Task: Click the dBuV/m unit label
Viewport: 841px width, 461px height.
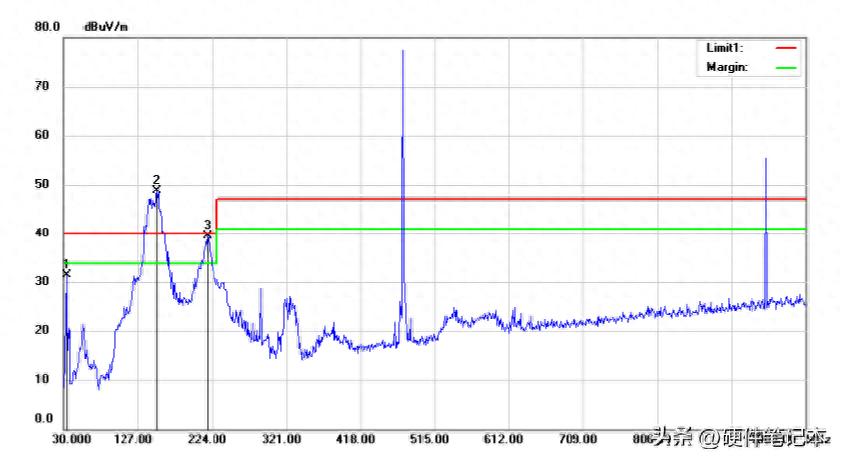Action: pos(106,27)
